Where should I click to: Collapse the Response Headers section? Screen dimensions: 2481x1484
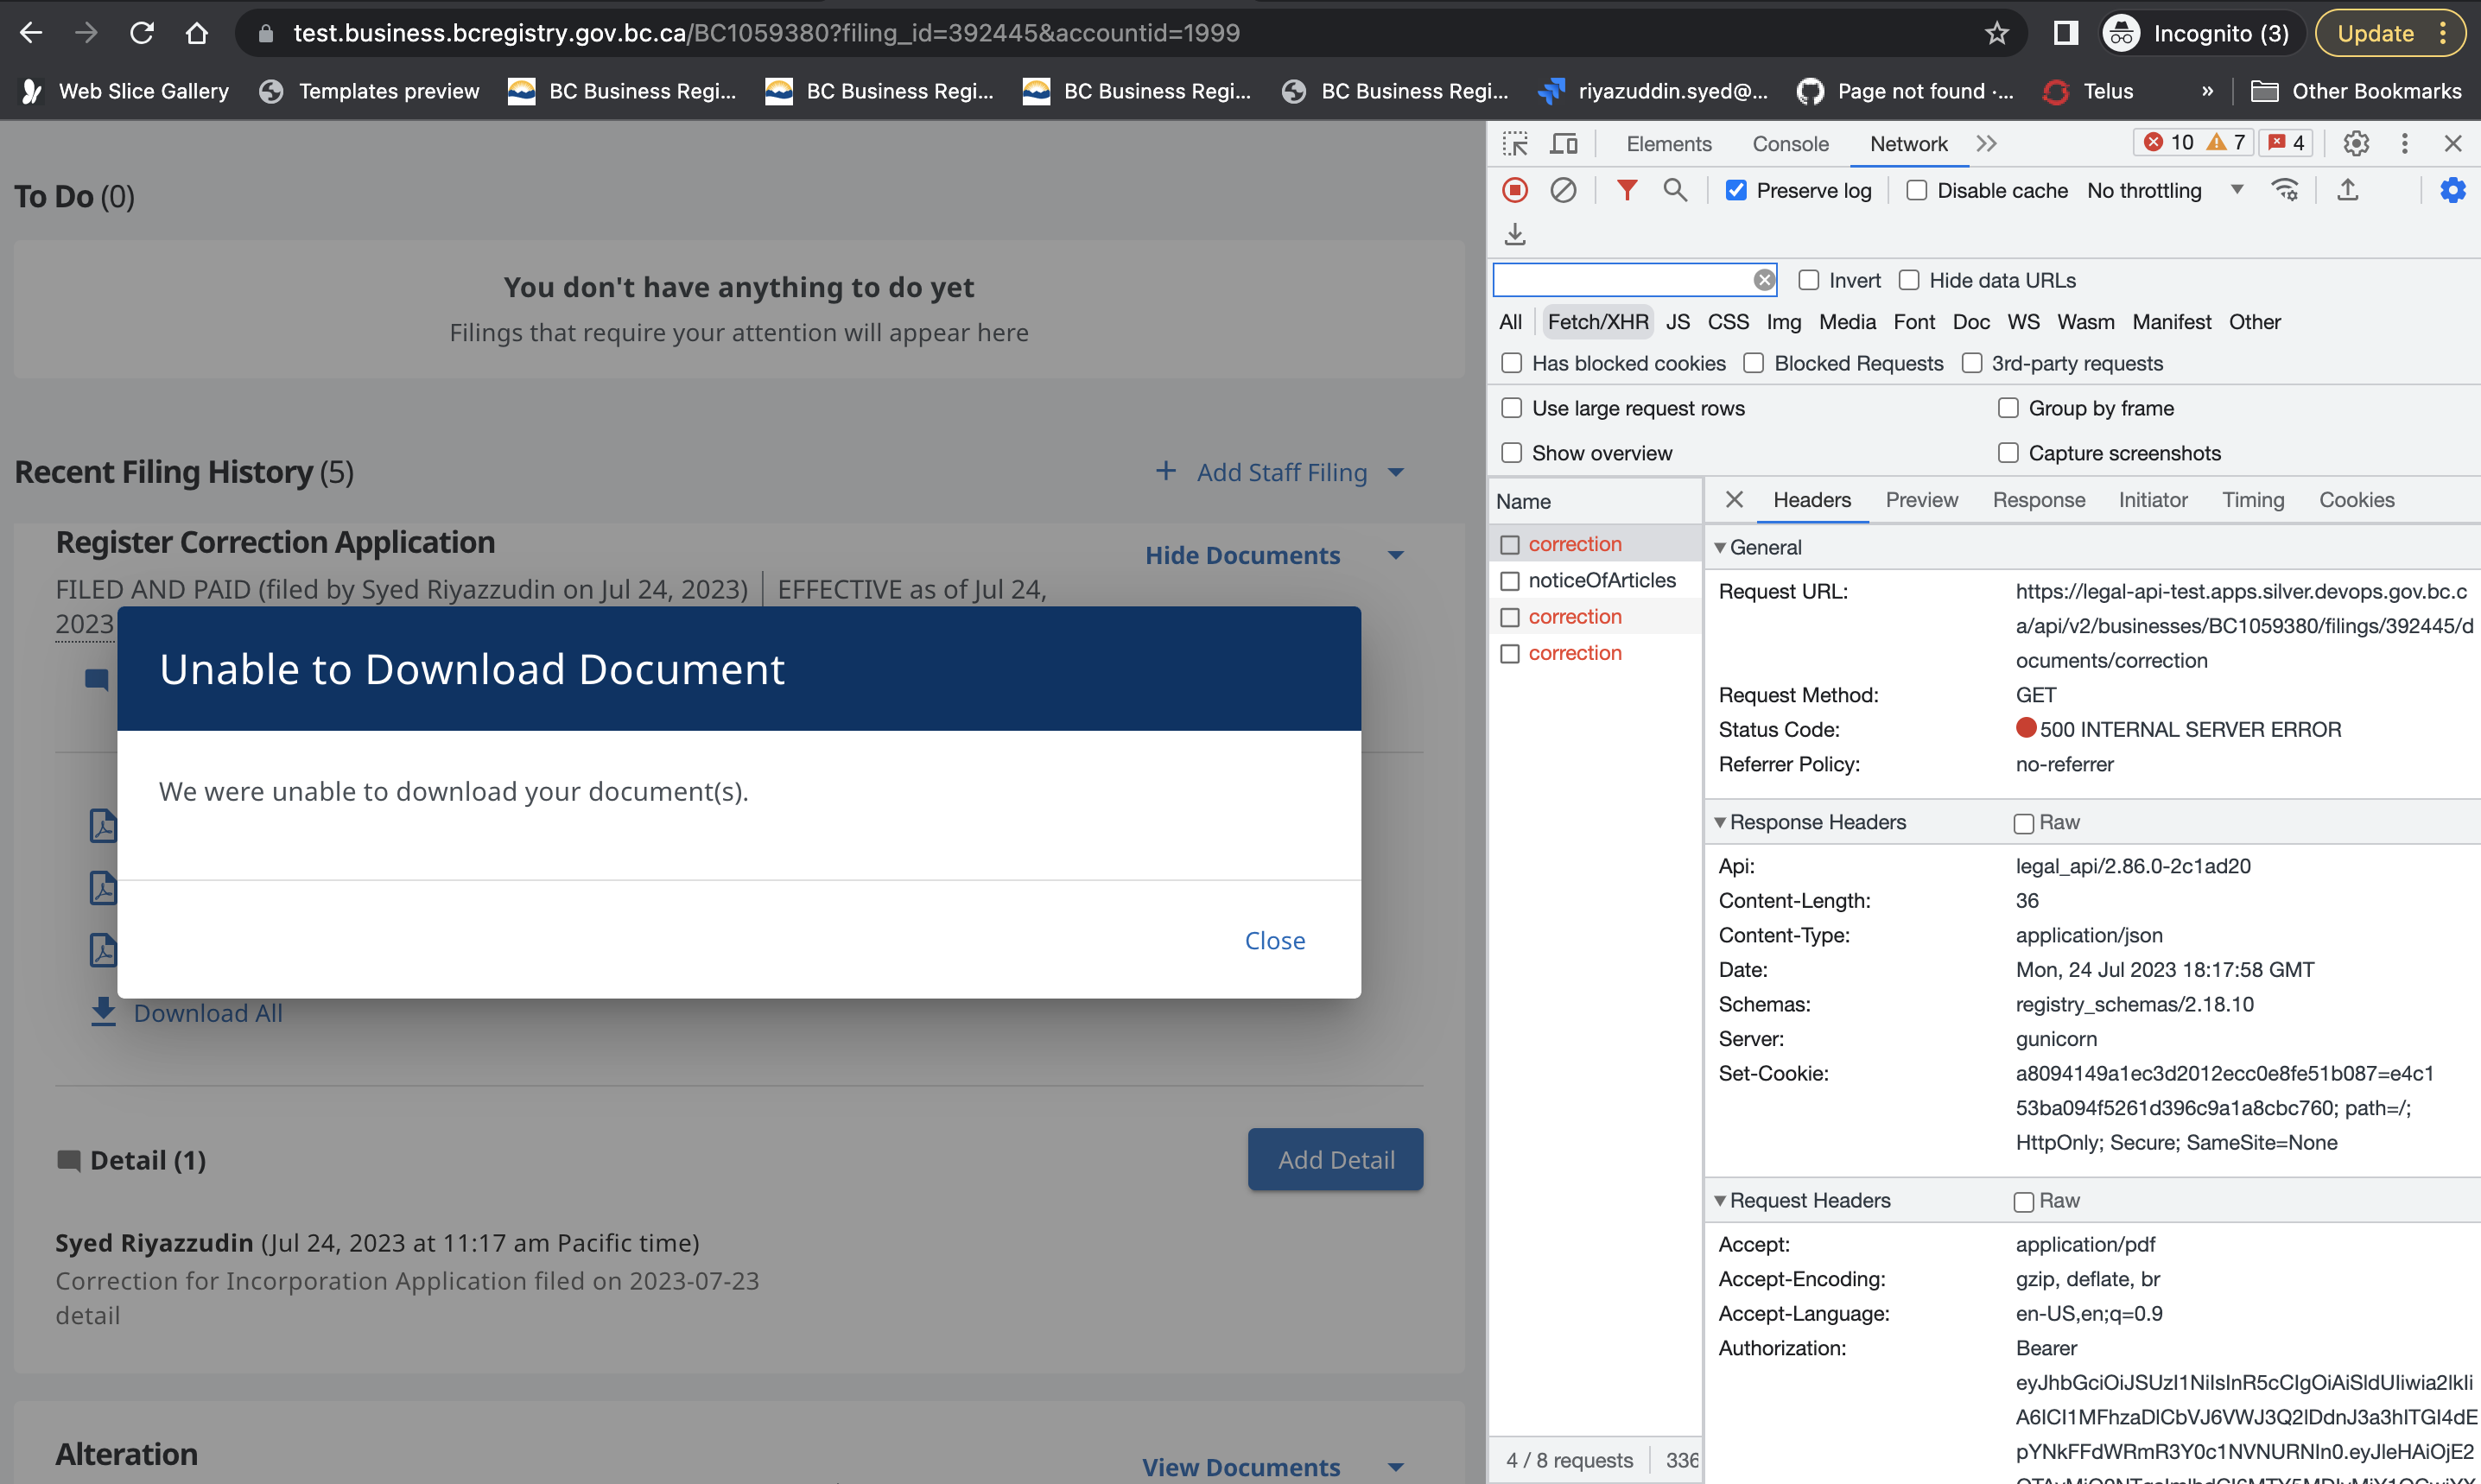point(1720,822)
